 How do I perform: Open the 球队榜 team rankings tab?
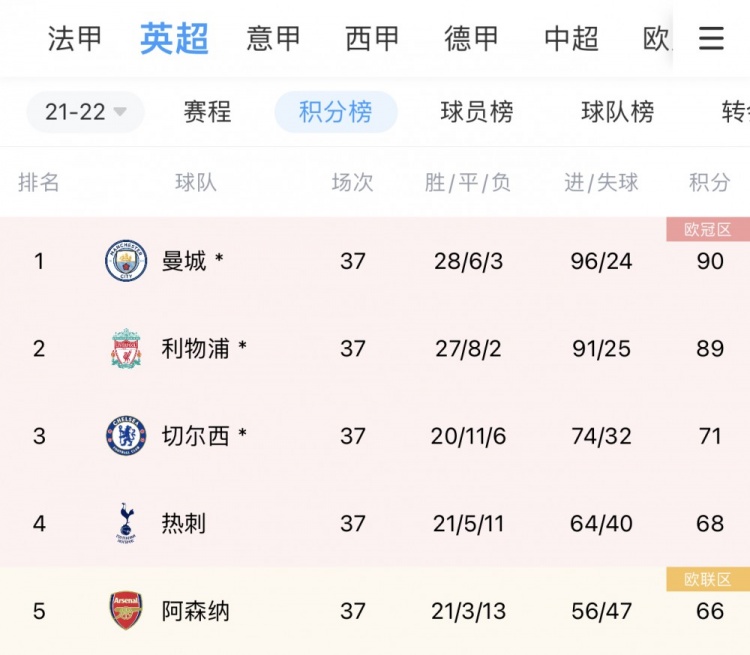point(618,112)
